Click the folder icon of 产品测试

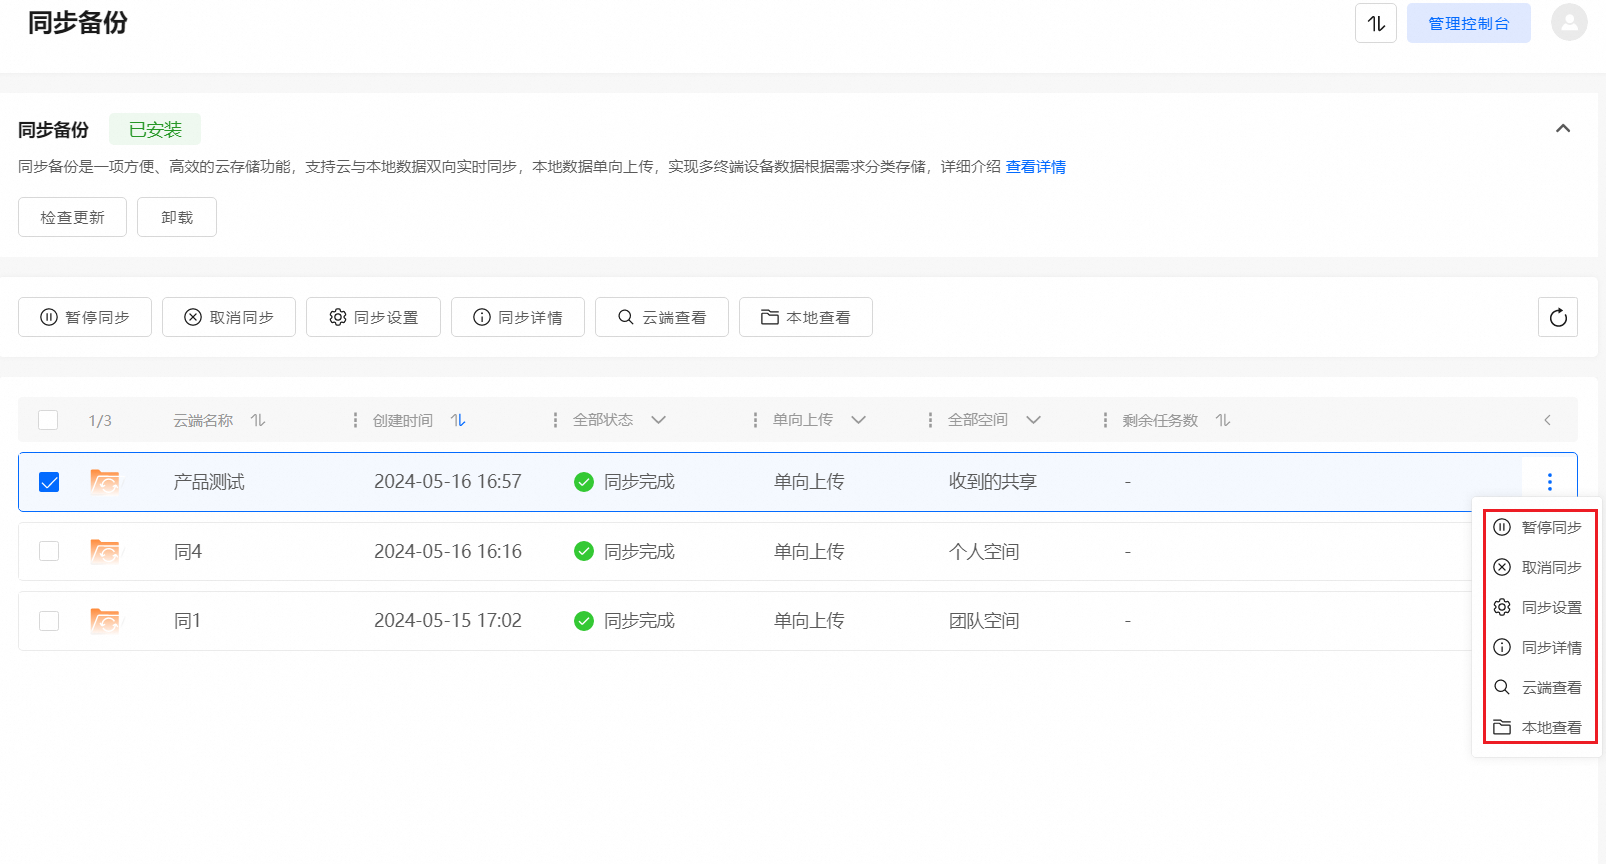pos(105,482)
